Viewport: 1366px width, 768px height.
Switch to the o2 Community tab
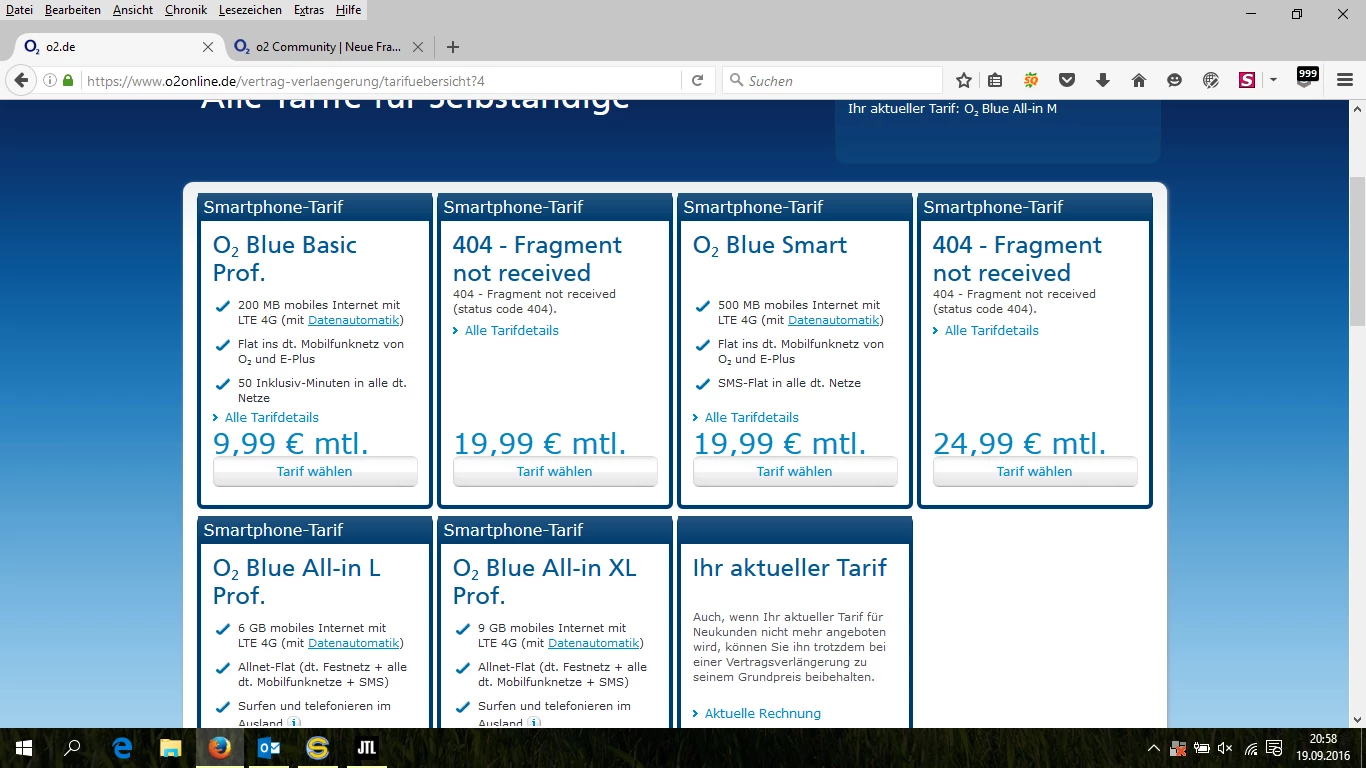327,47
